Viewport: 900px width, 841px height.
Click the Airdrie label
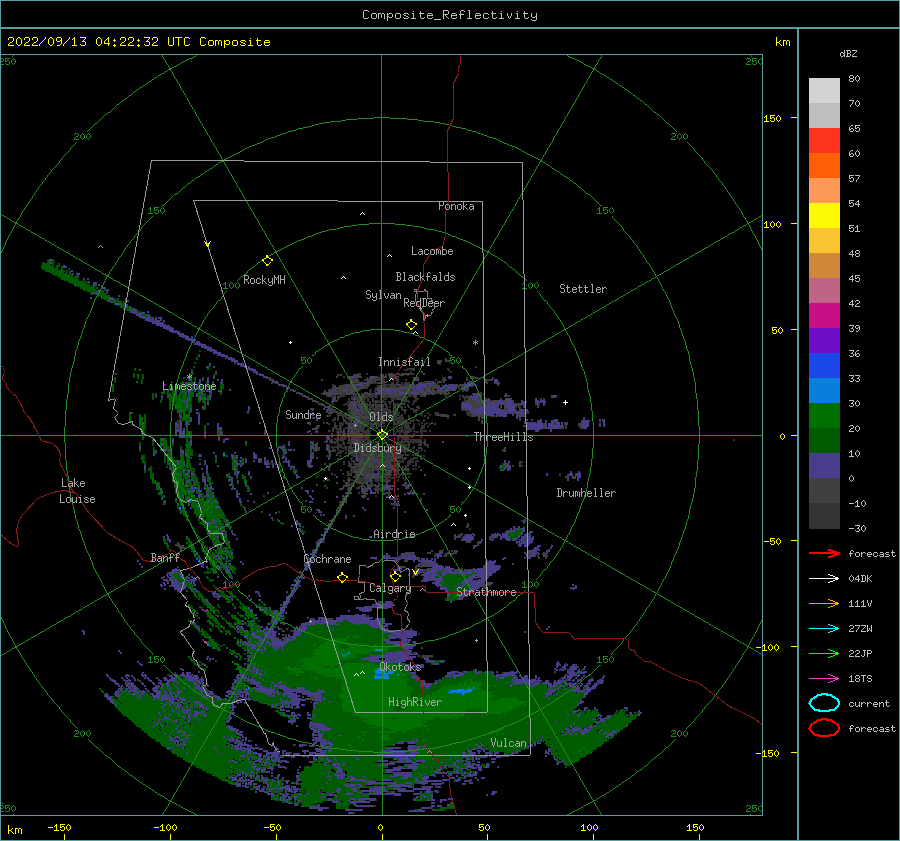tap(394, 534)
